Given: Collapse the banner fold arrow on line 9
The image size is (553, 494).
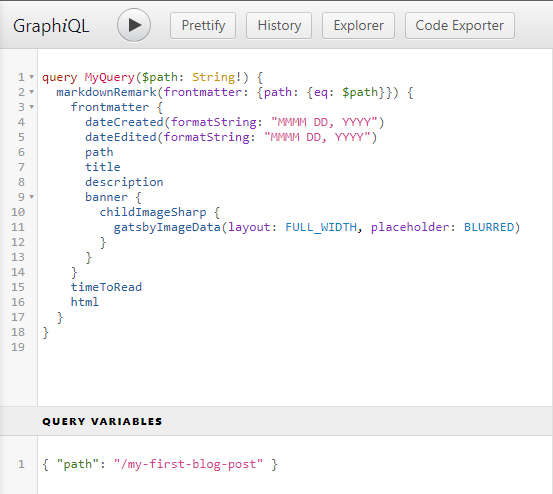Looking at the screenshot, I should (32, 197).
